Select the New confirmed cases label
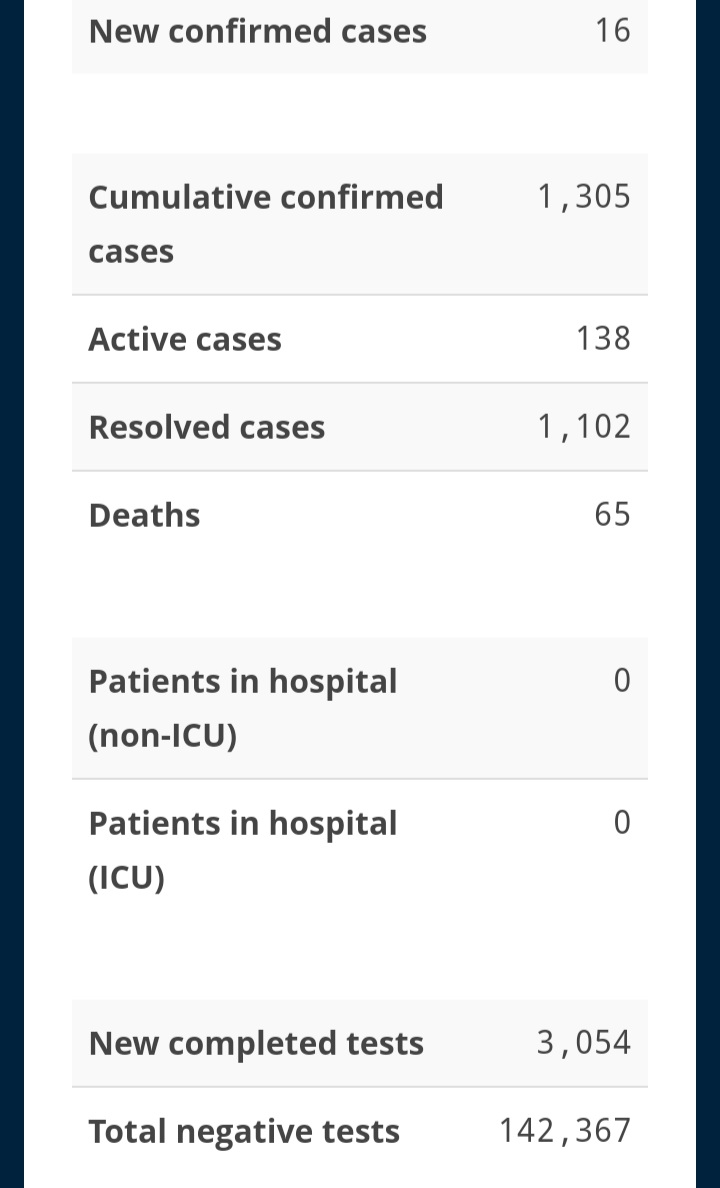 click(x=258, y=32)
